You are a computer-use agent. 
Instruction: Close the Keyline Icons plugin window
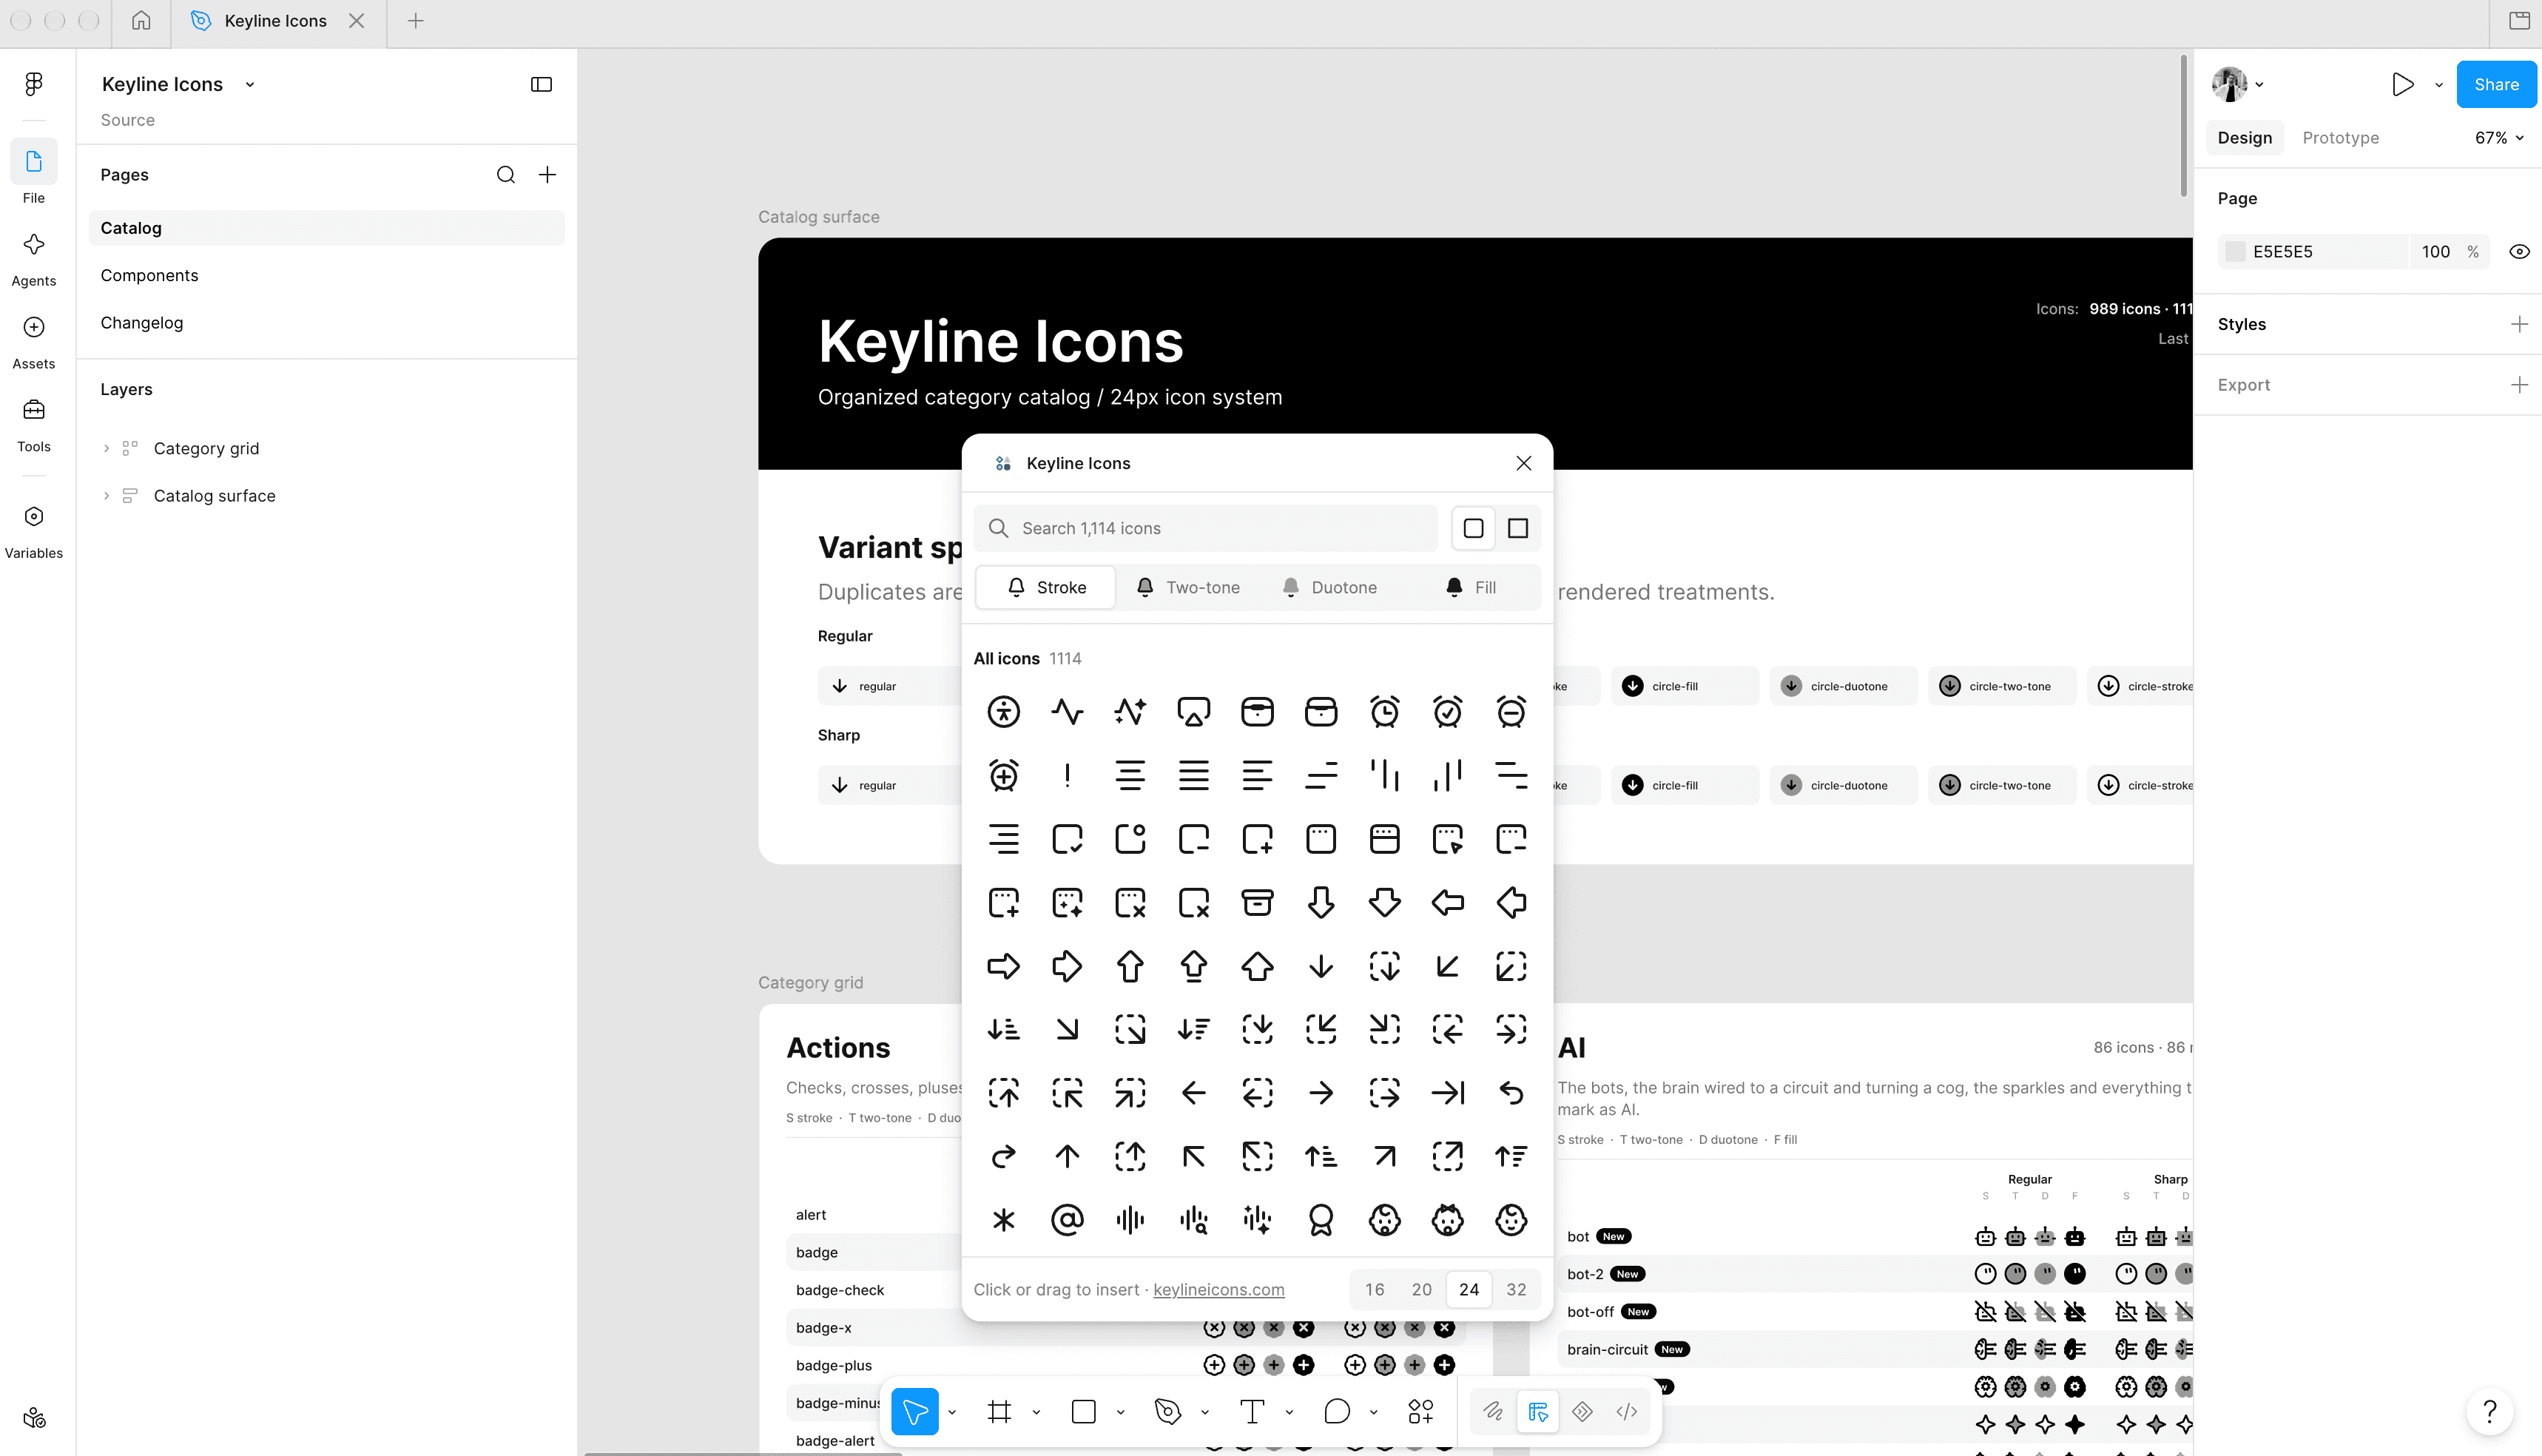[x=1523, y=463]
